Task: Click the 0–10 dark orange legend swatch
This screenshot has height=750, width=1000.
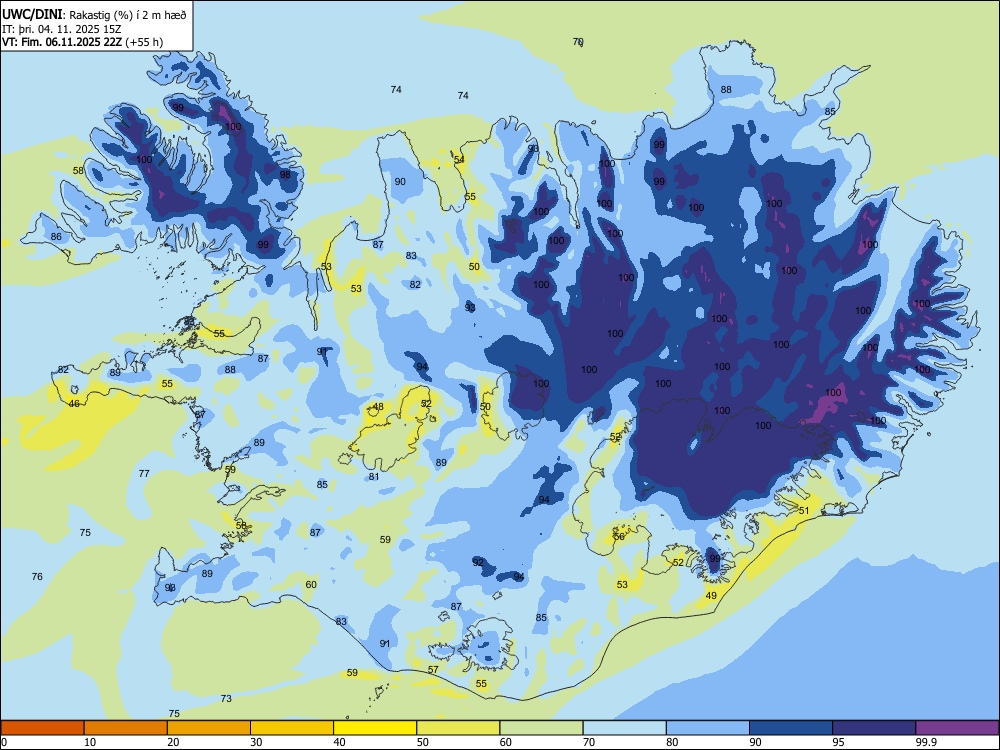Action: pyautogui.click(x=42, y=728)
